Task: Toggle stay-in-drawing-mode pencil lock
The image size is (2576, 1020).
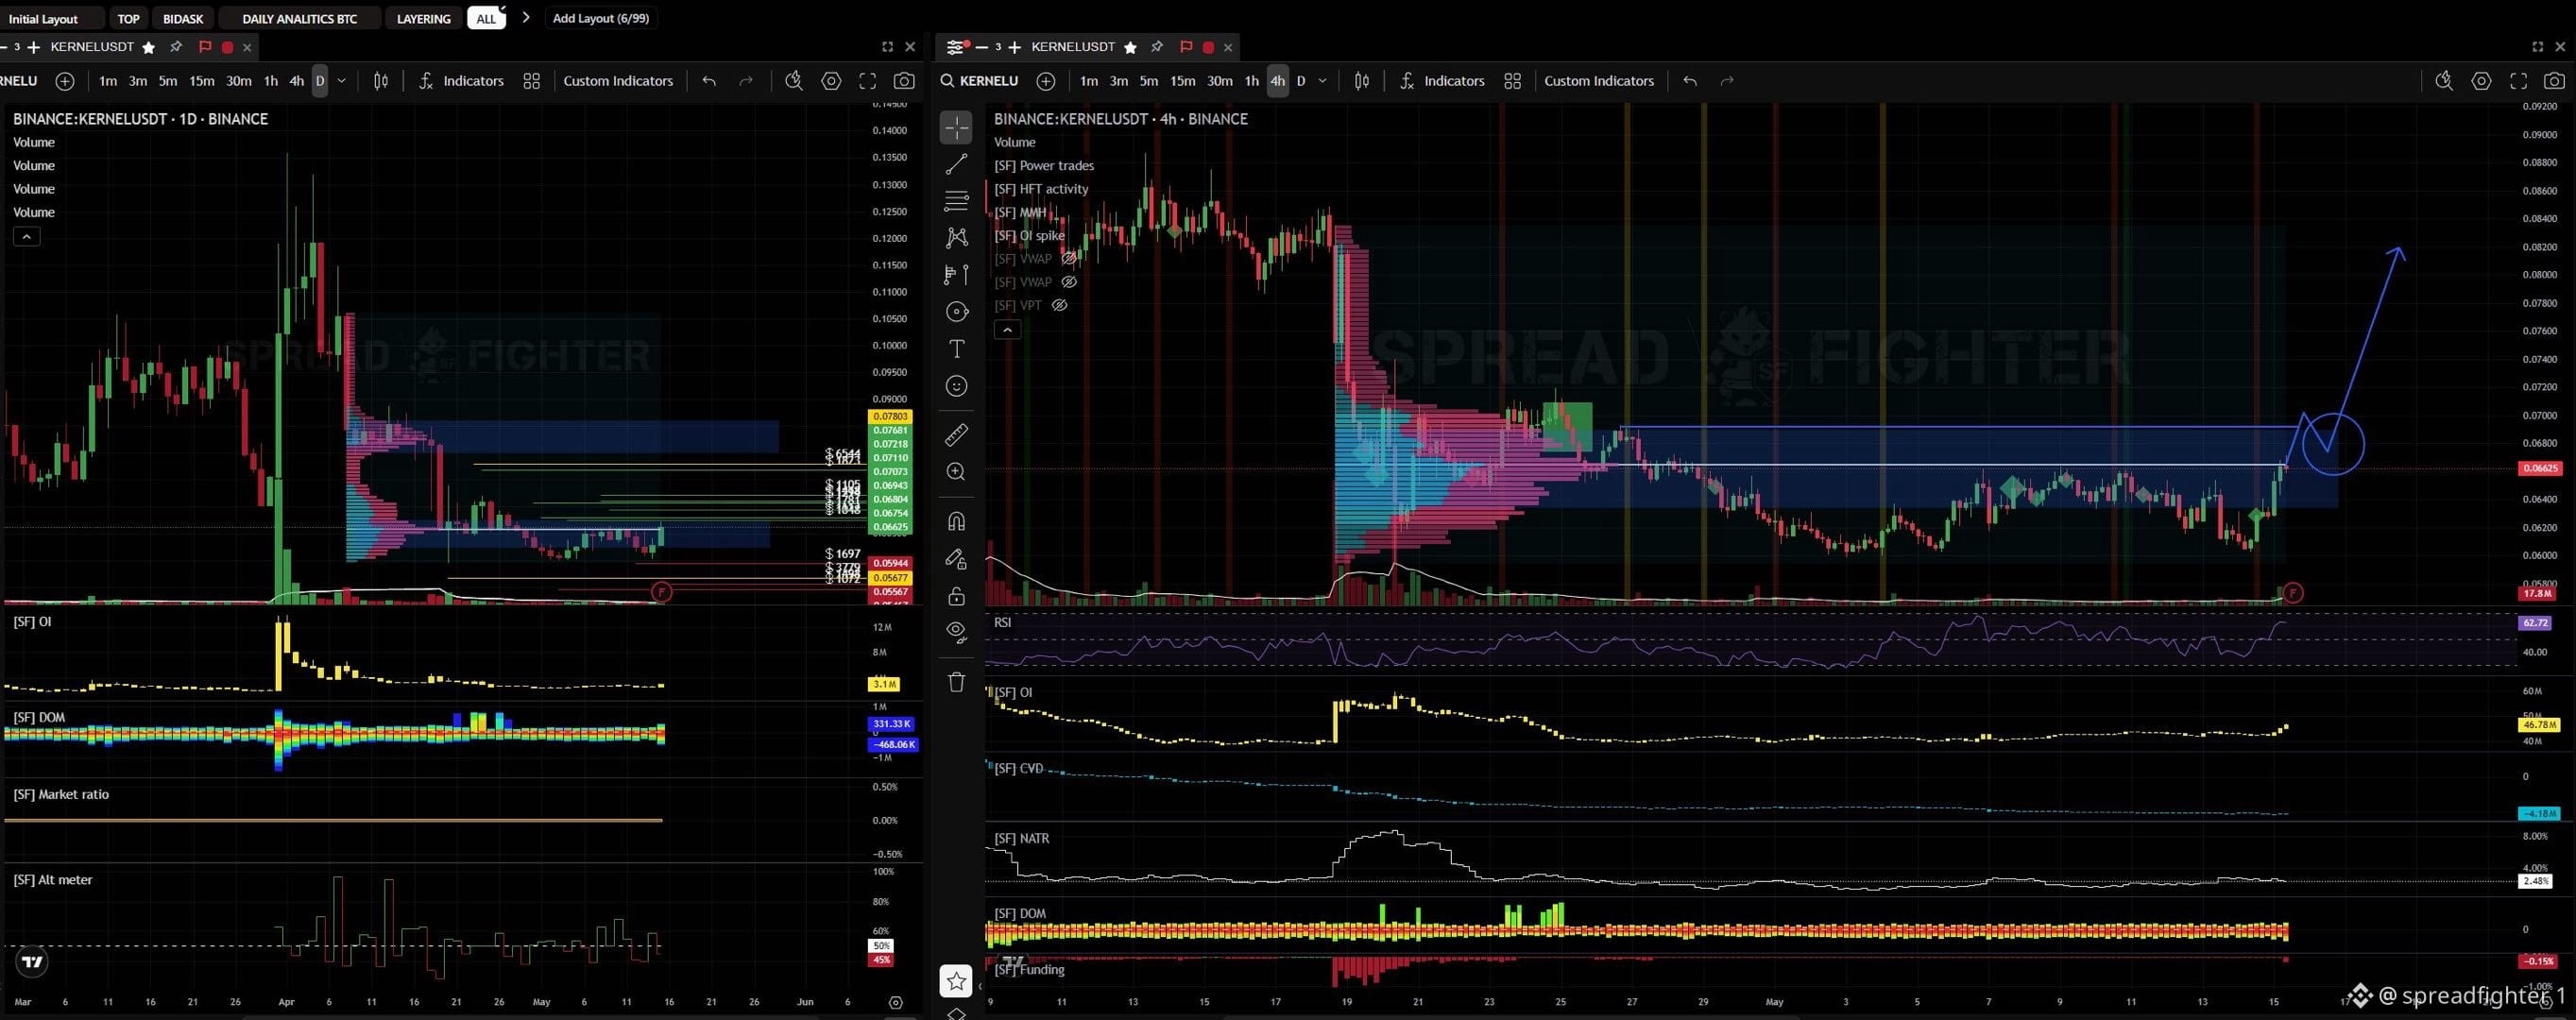Action: tap(956, 559)
